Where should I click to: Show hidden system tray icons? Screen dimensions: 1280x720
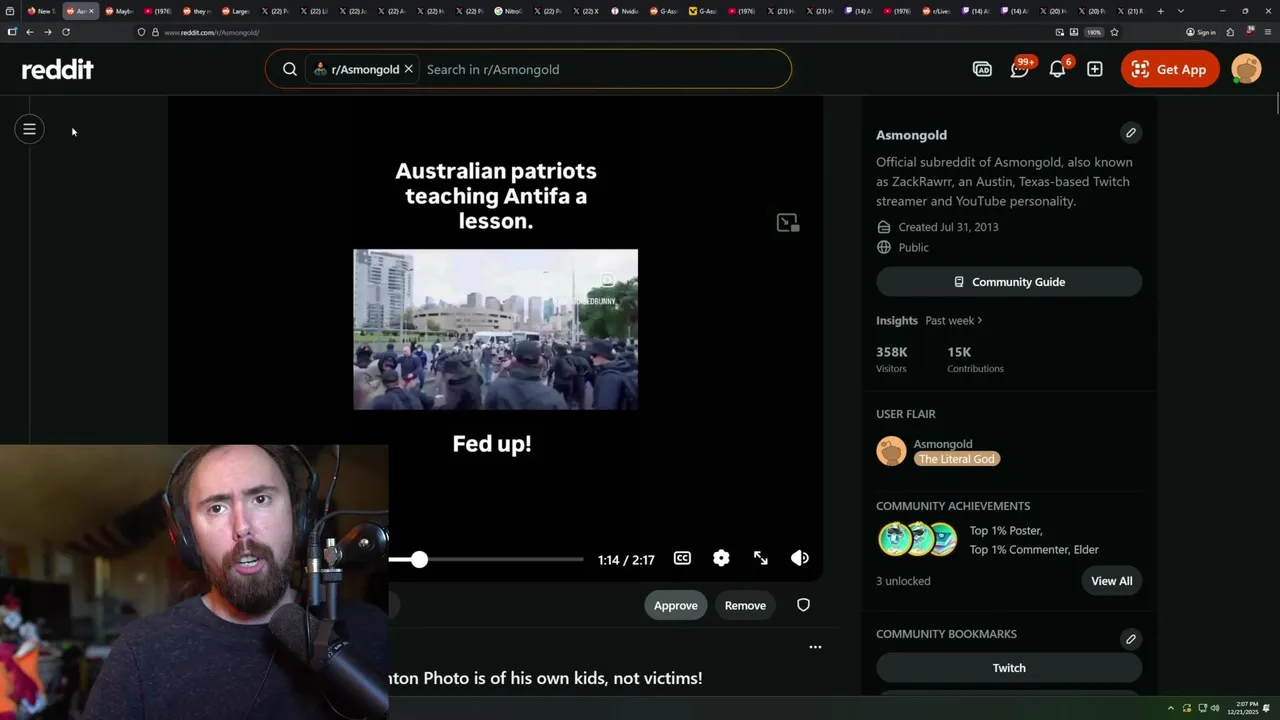click(1171, 708)
